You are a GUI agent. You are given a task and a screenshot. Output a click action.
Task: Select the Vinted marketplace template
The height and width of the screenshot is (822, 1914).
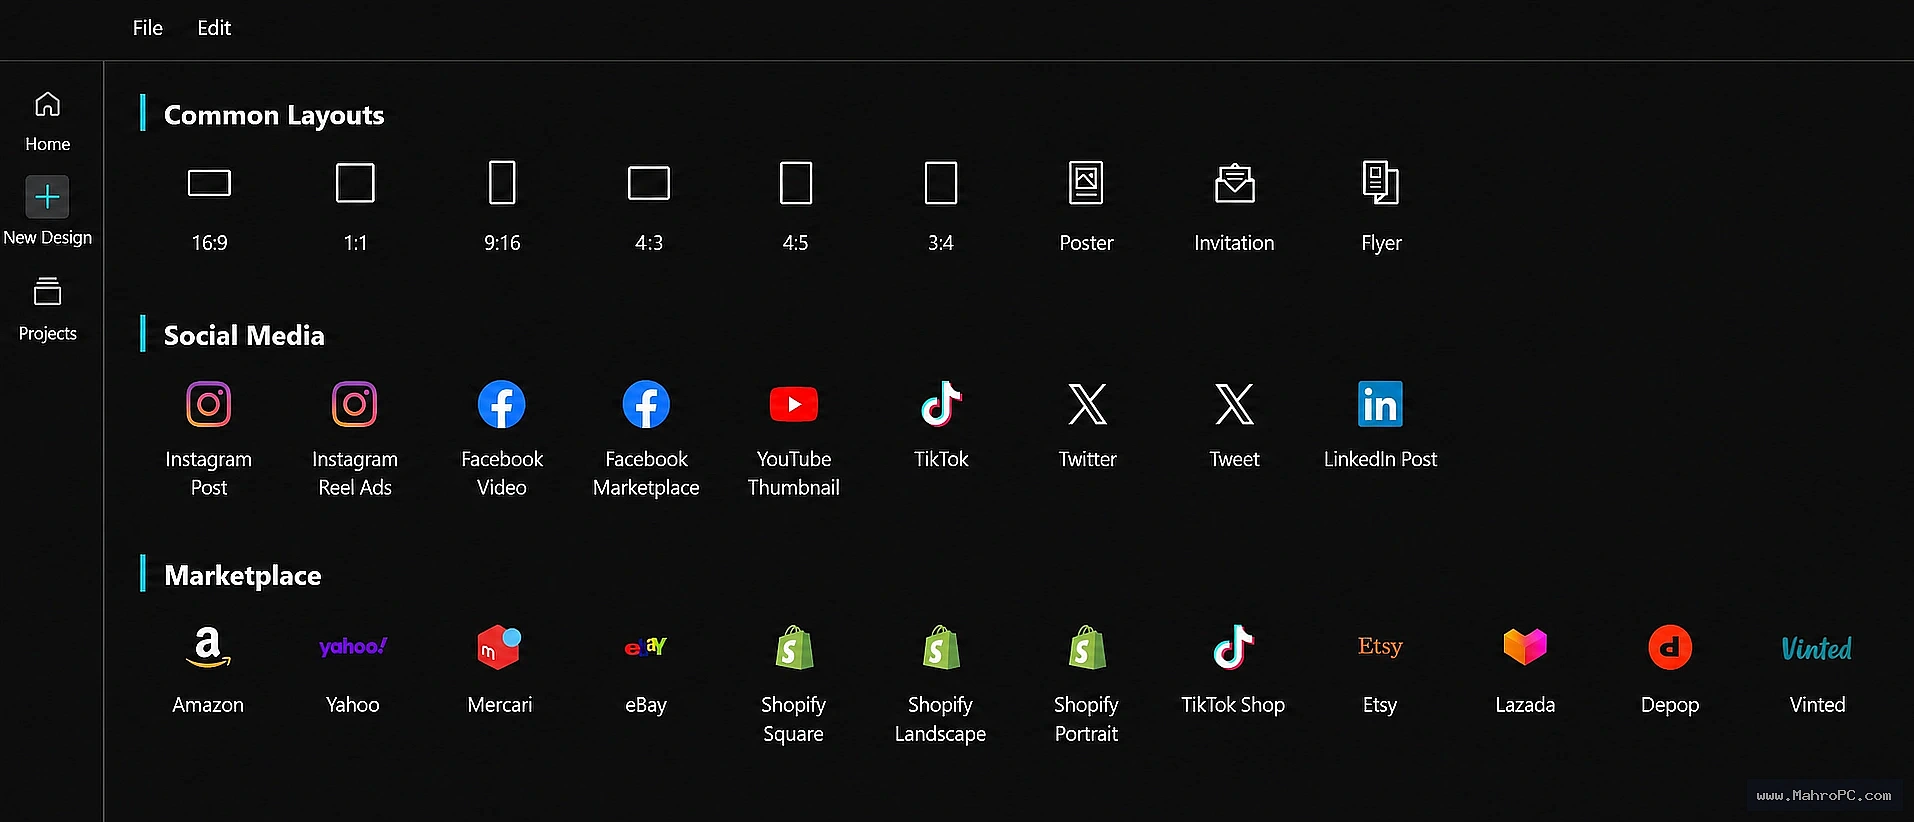point(1817,669)
